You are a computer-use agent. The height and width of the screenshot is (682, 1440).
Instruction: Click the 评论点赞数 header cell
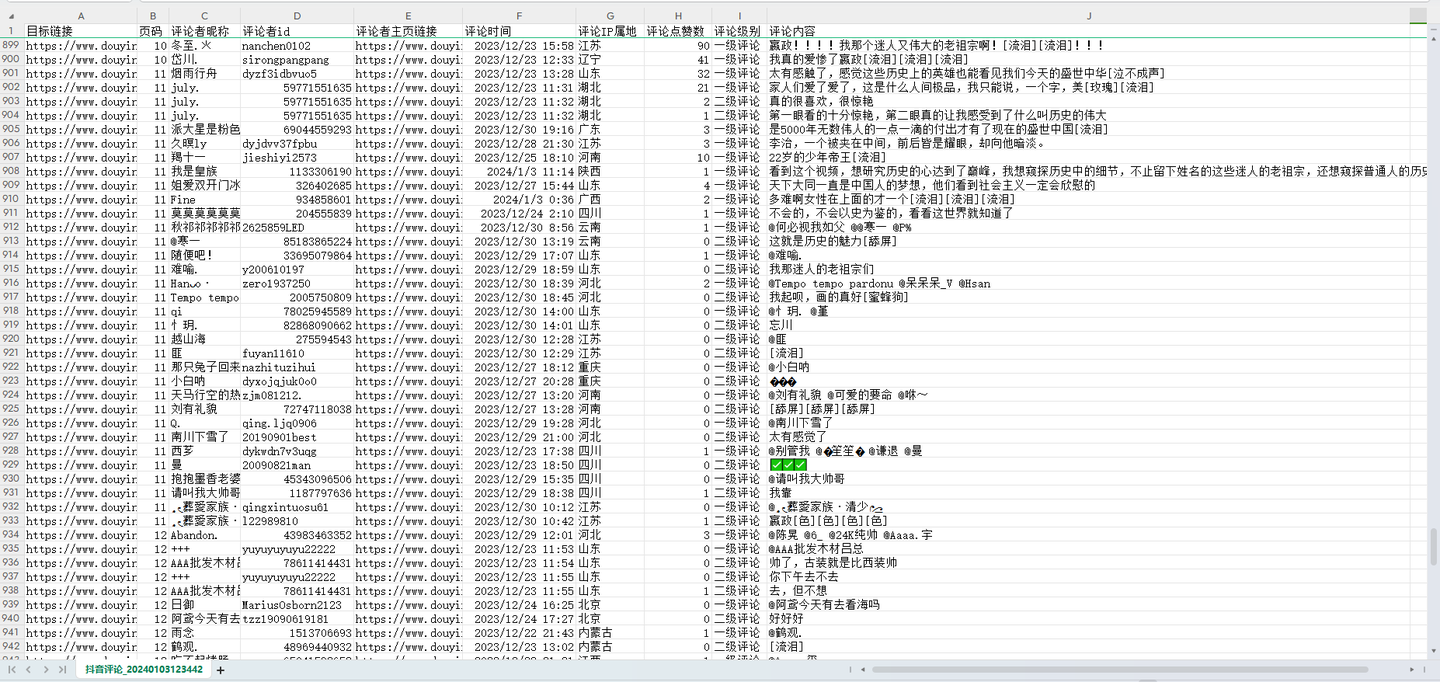(x=677, y=31)
